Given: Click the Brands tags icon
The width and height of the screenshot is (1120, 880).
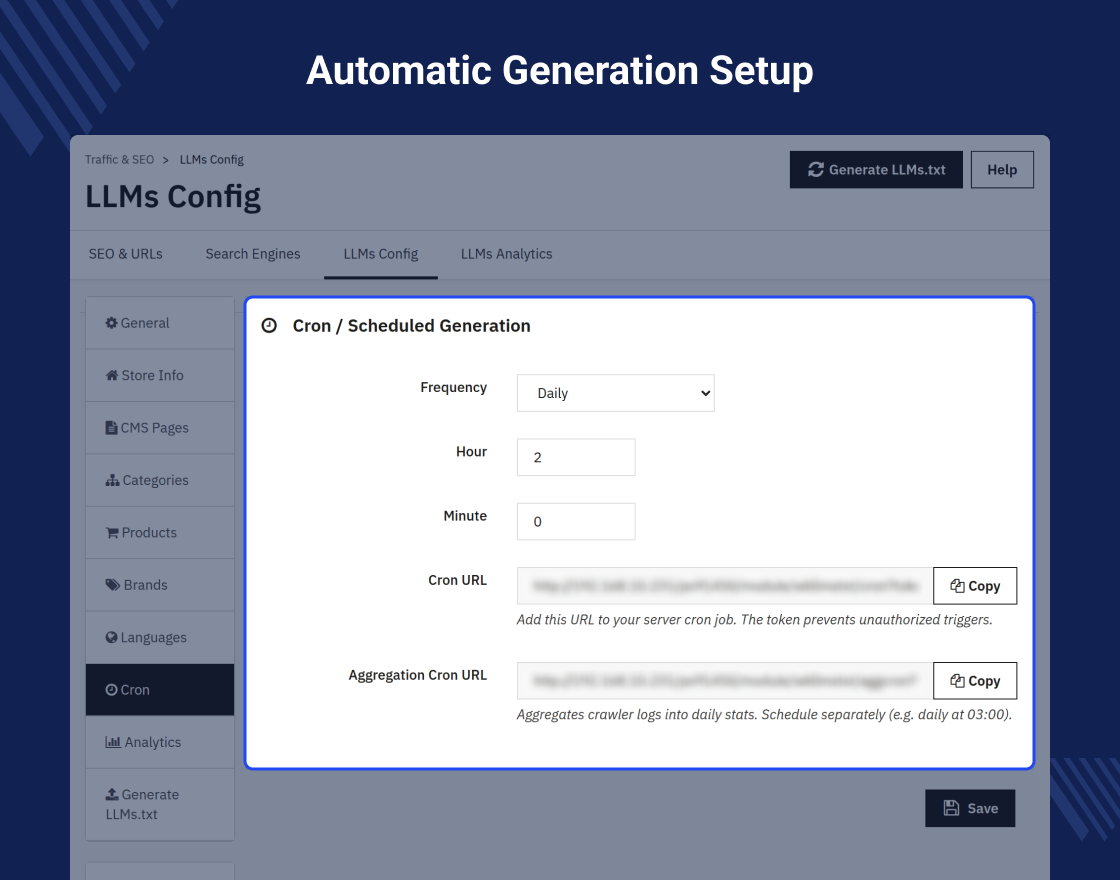Looking at the screenshot, I should click(x=113, y=584).
